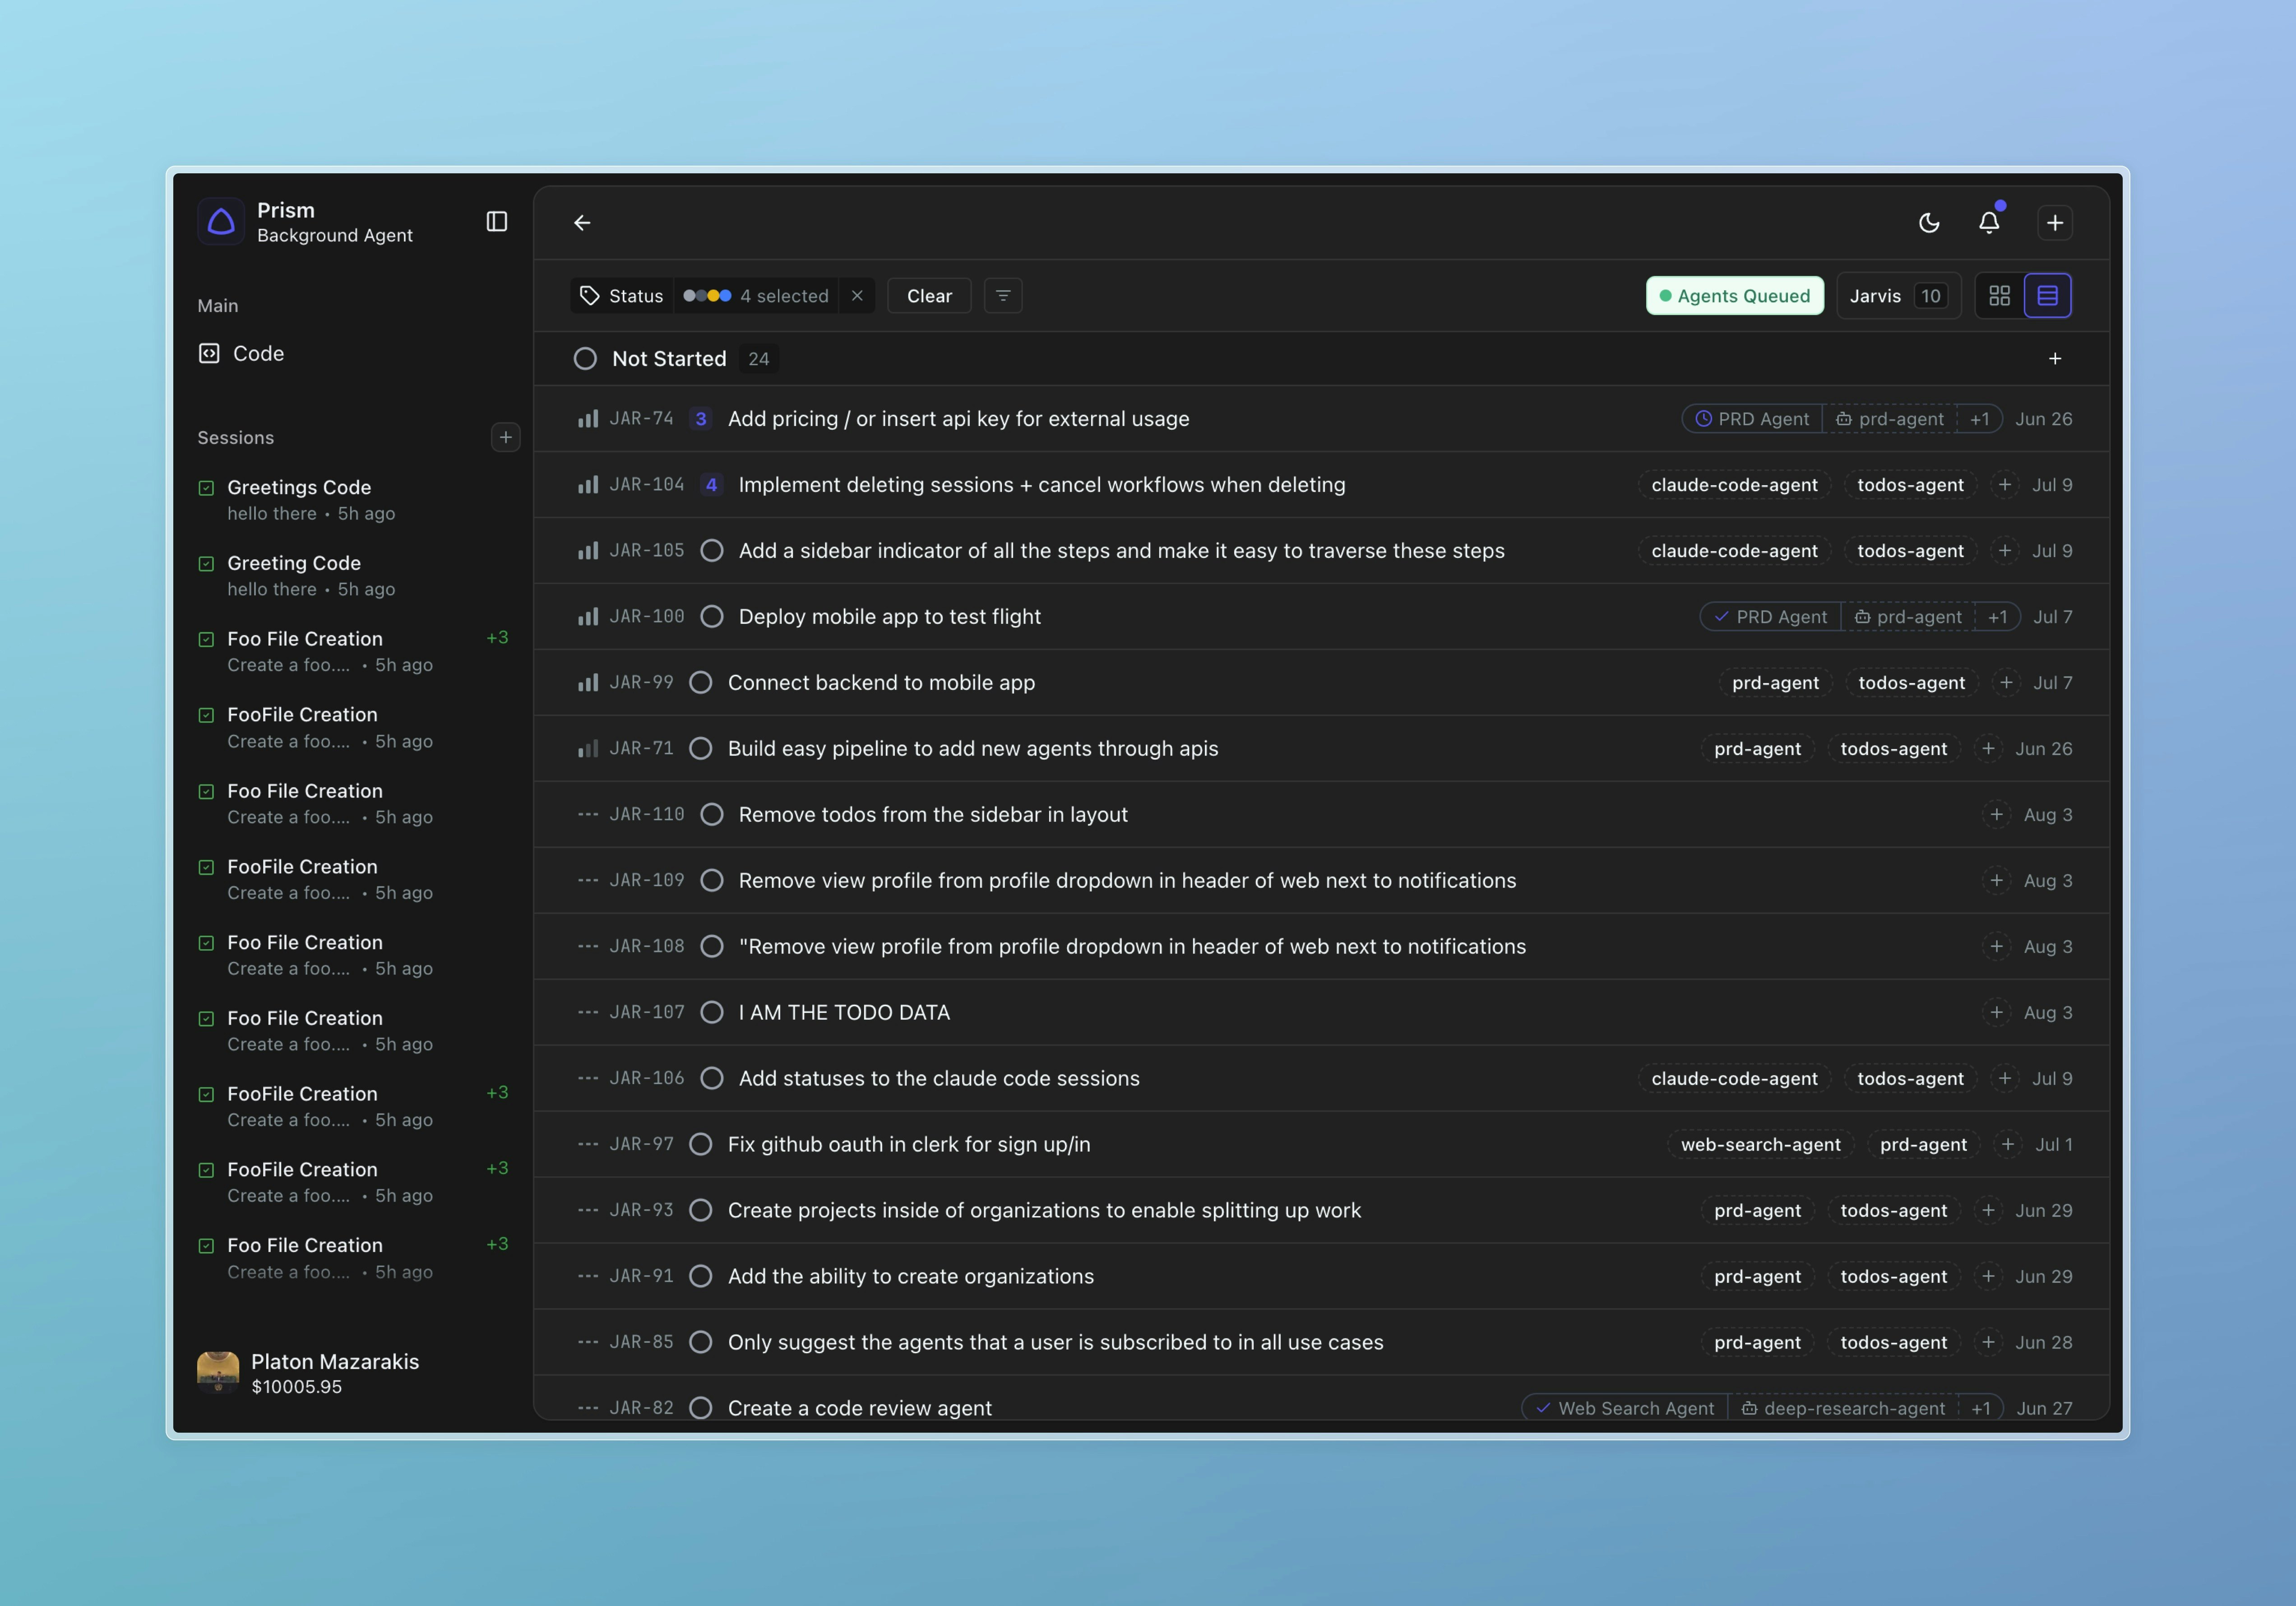This screenshot has width=2296, height=1606.
Task: Toggle the status circle of JAR-85
Action: point(701,1342)
